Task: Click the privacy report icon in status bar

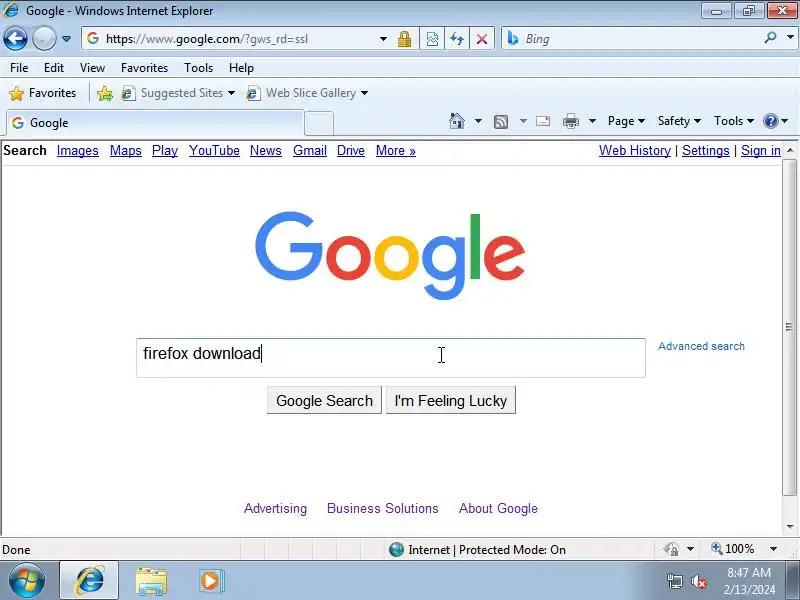Action: [x=671, y=549]
